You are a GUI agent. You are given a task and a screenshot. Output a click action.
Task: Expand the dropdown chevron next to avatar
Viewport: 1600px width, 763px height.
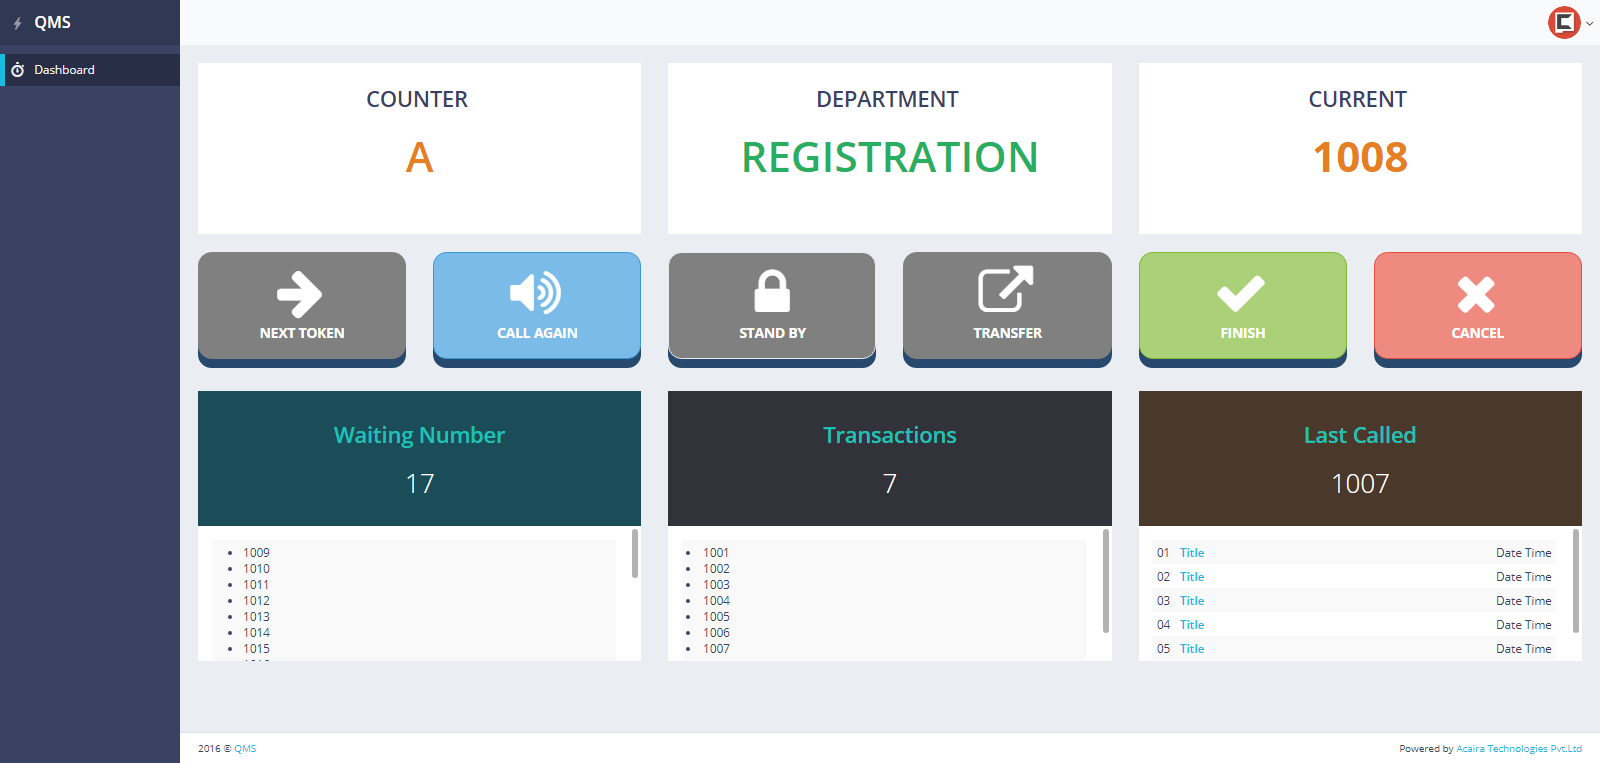point(1590,24)
